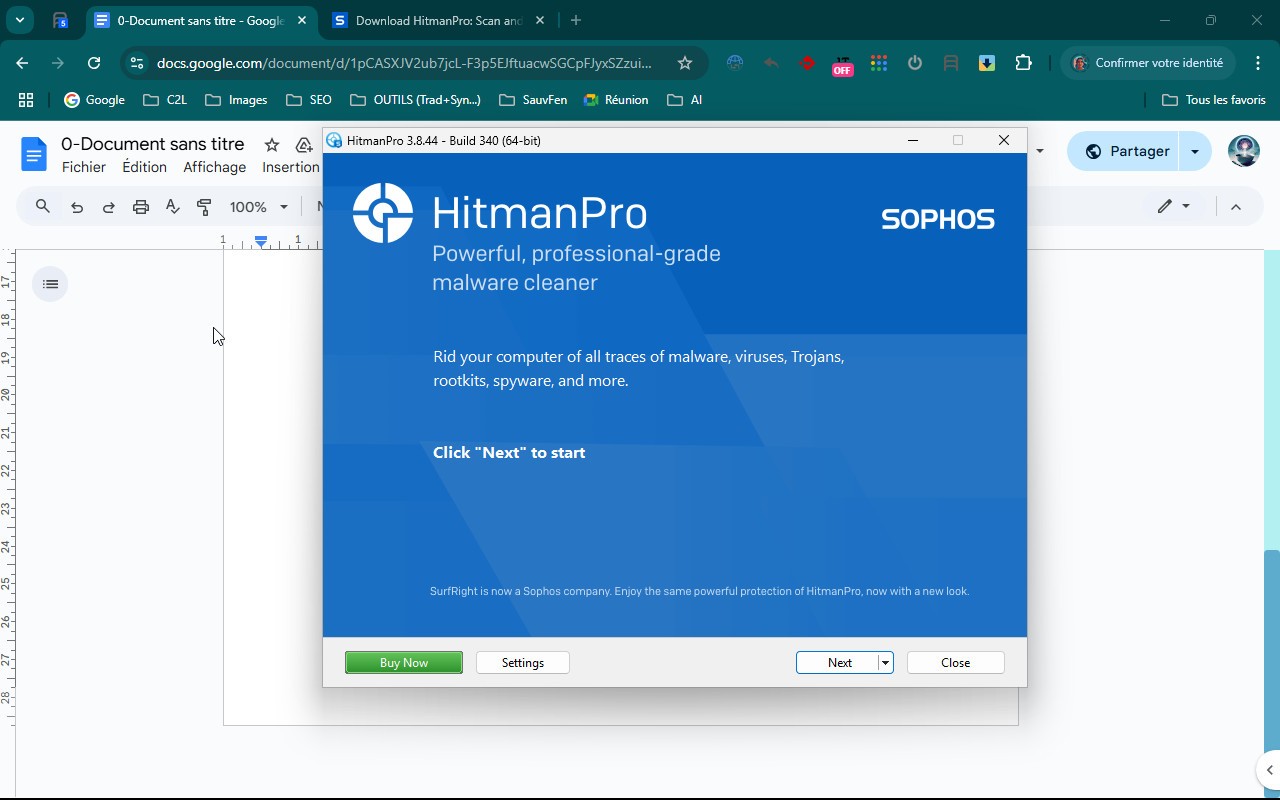
Task: Open the document outline via the list icon
Action: click(50, 283)
